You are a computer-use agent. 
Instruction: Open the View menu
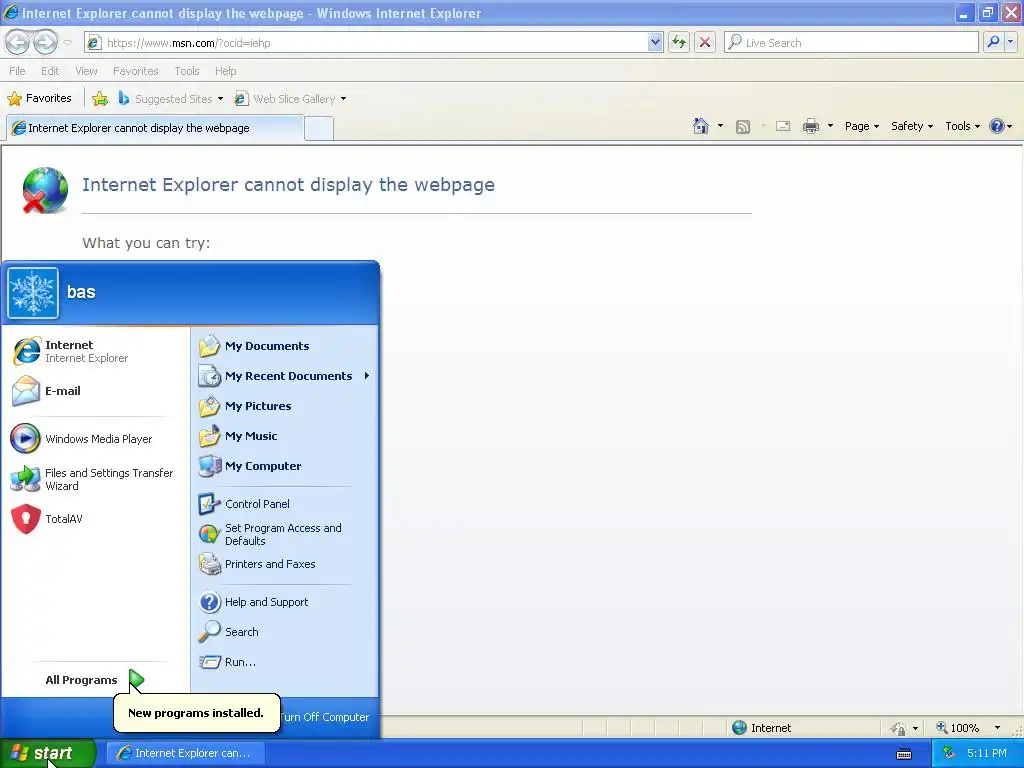point(86,71)
